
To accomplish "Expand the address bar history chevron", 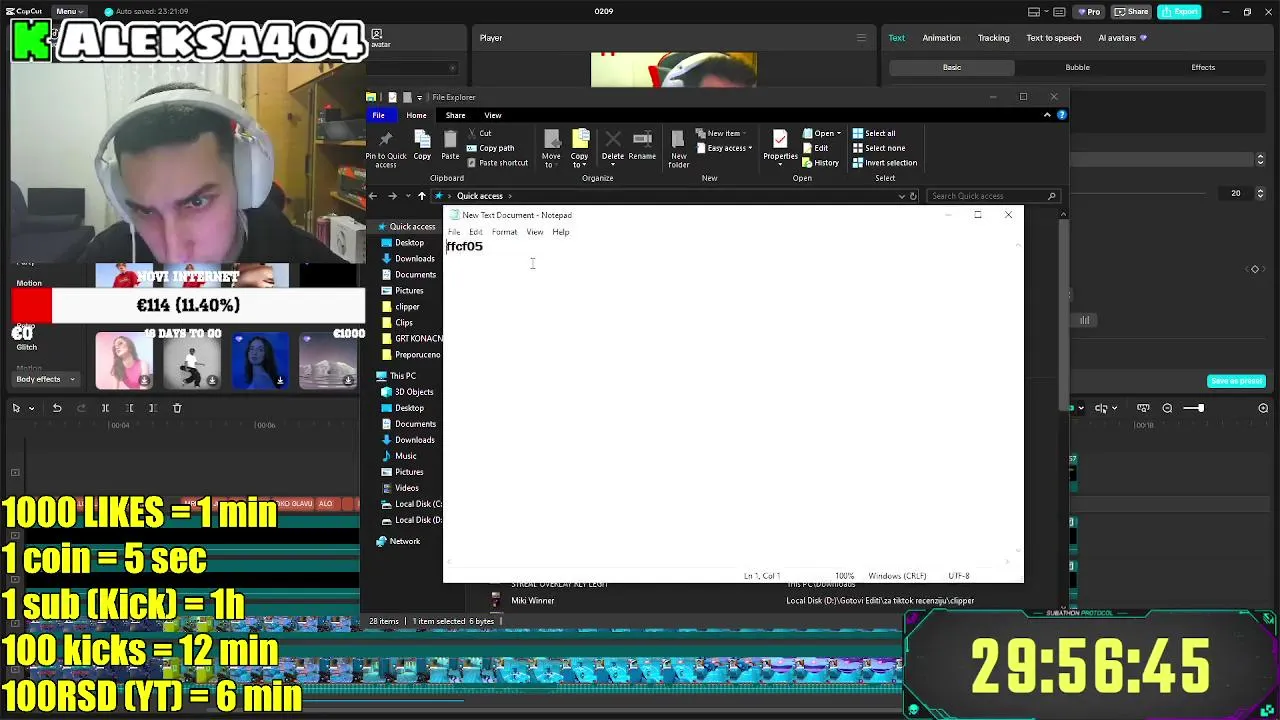I will pos(901,196).
